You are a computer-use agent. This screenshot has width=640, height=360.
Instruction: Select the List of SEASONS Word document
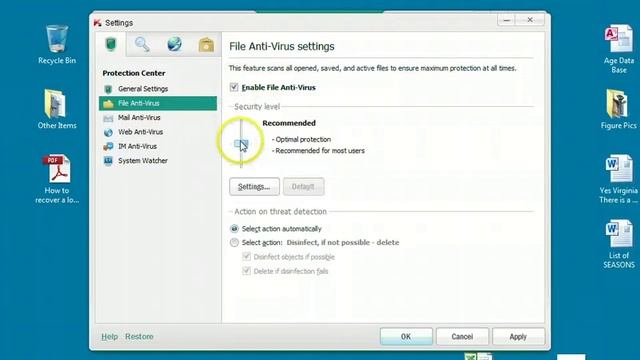618,244
